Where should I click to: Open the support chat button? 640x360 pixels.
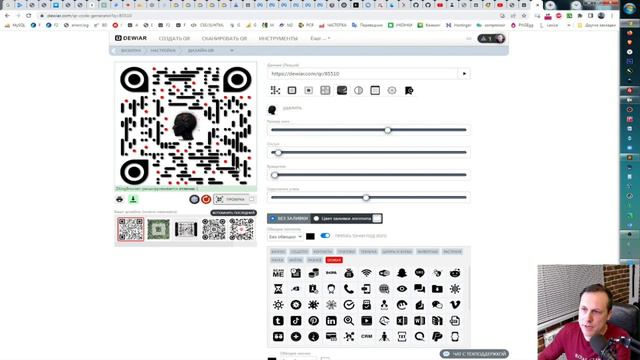click(474, 354)
